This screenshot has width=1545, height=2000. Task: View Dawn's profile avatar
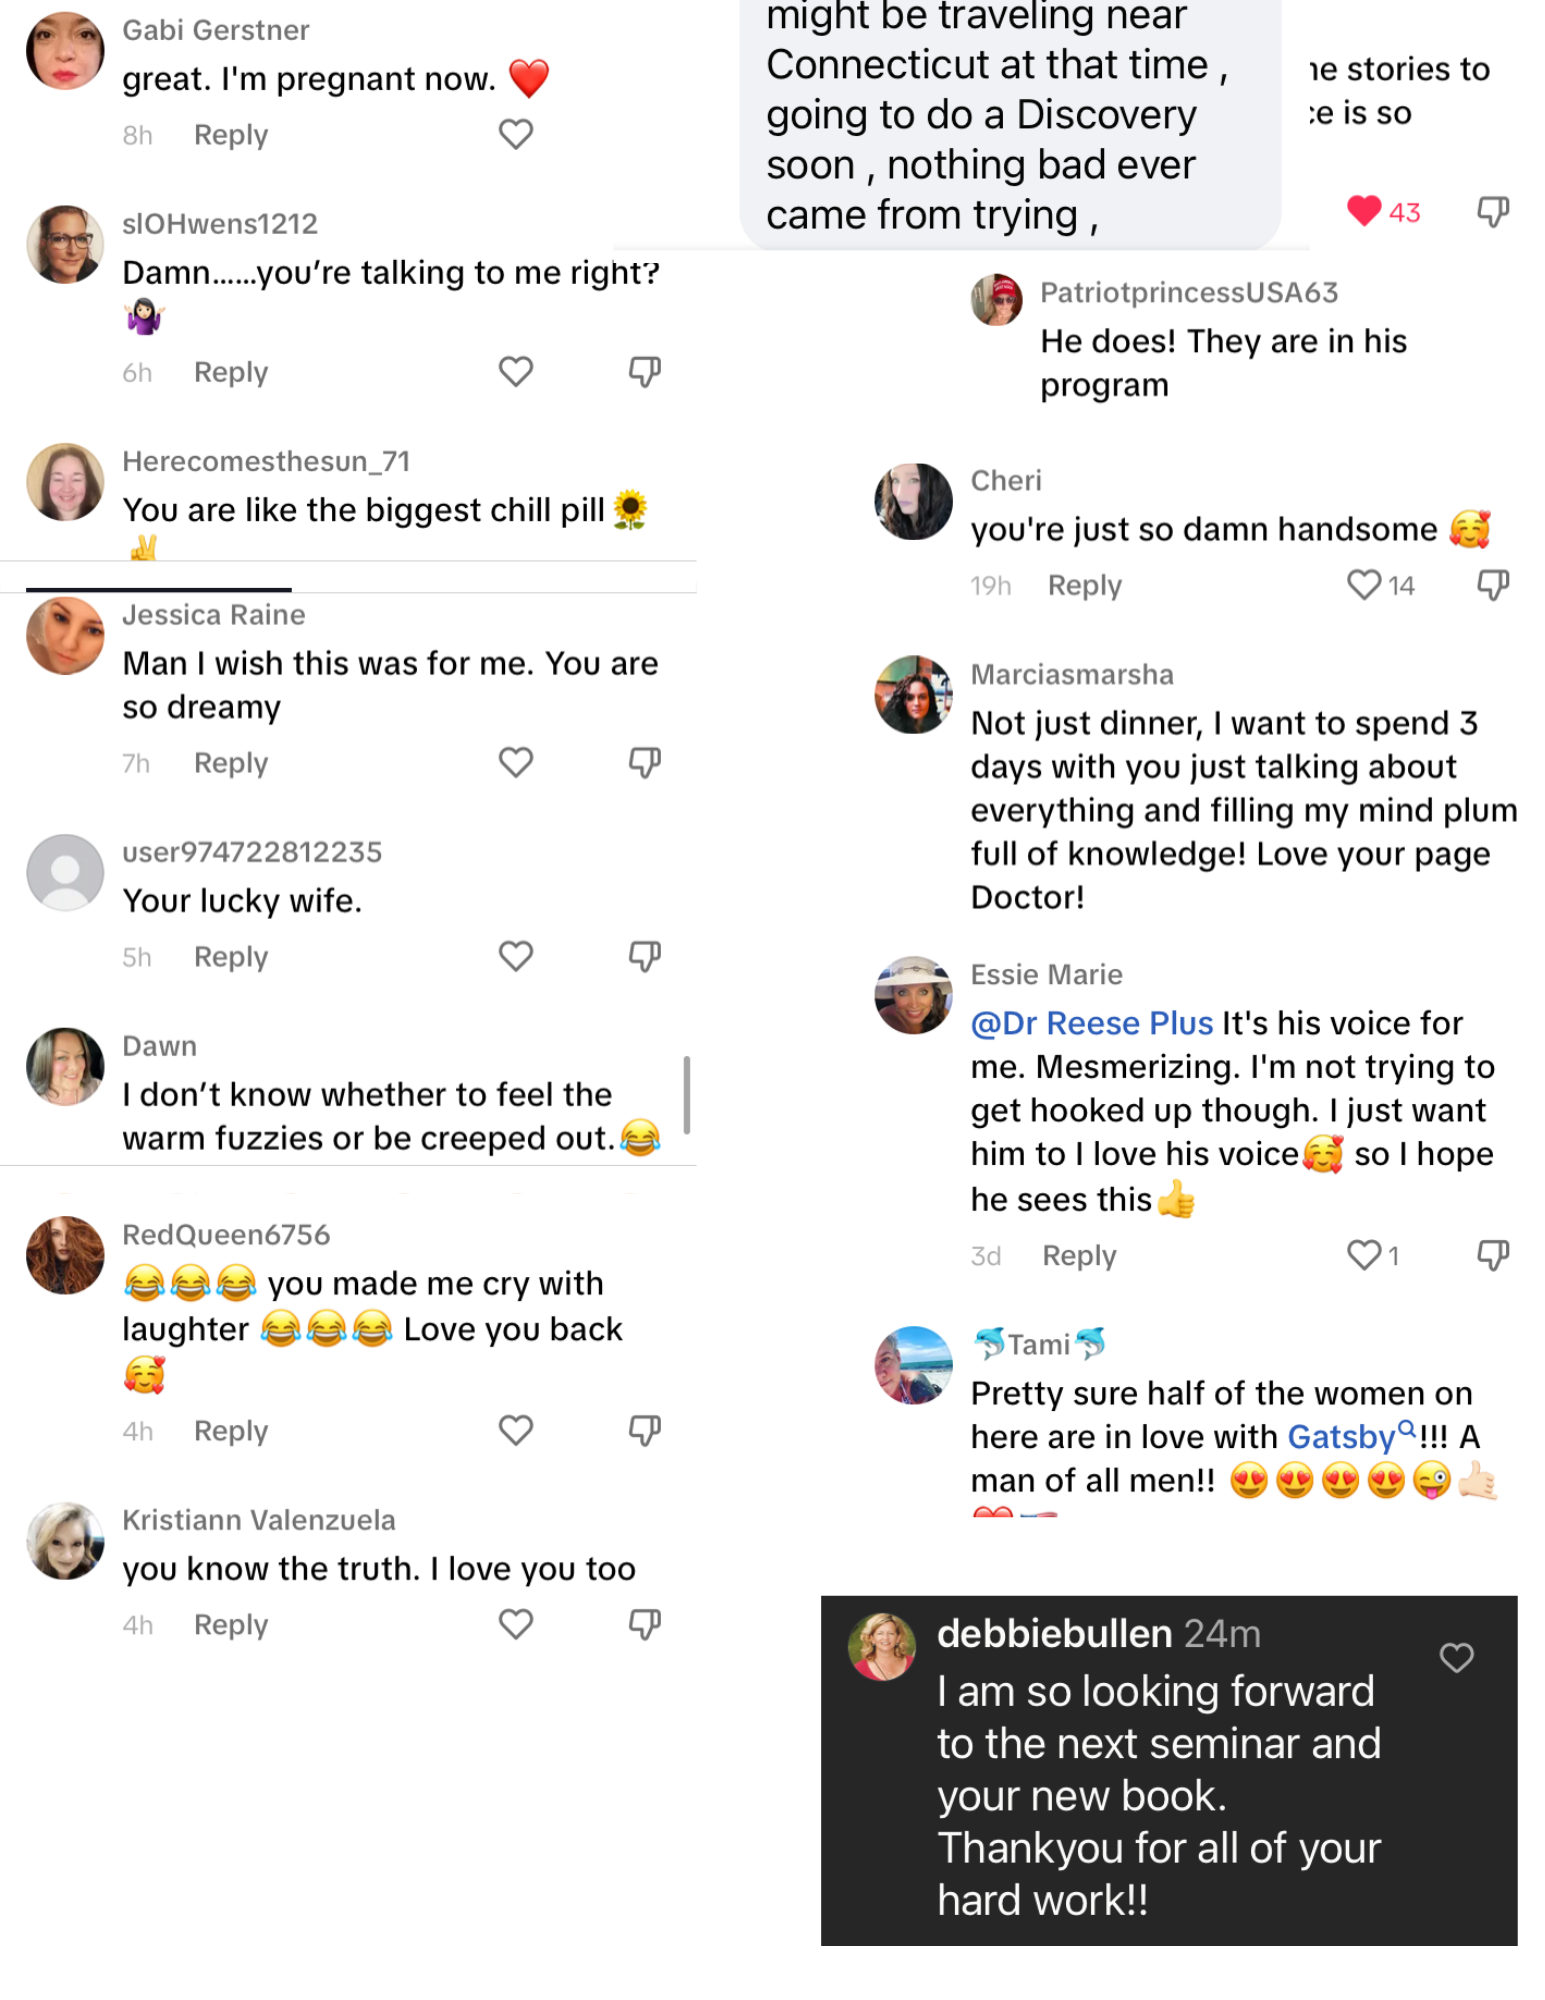pos(65,1067)
